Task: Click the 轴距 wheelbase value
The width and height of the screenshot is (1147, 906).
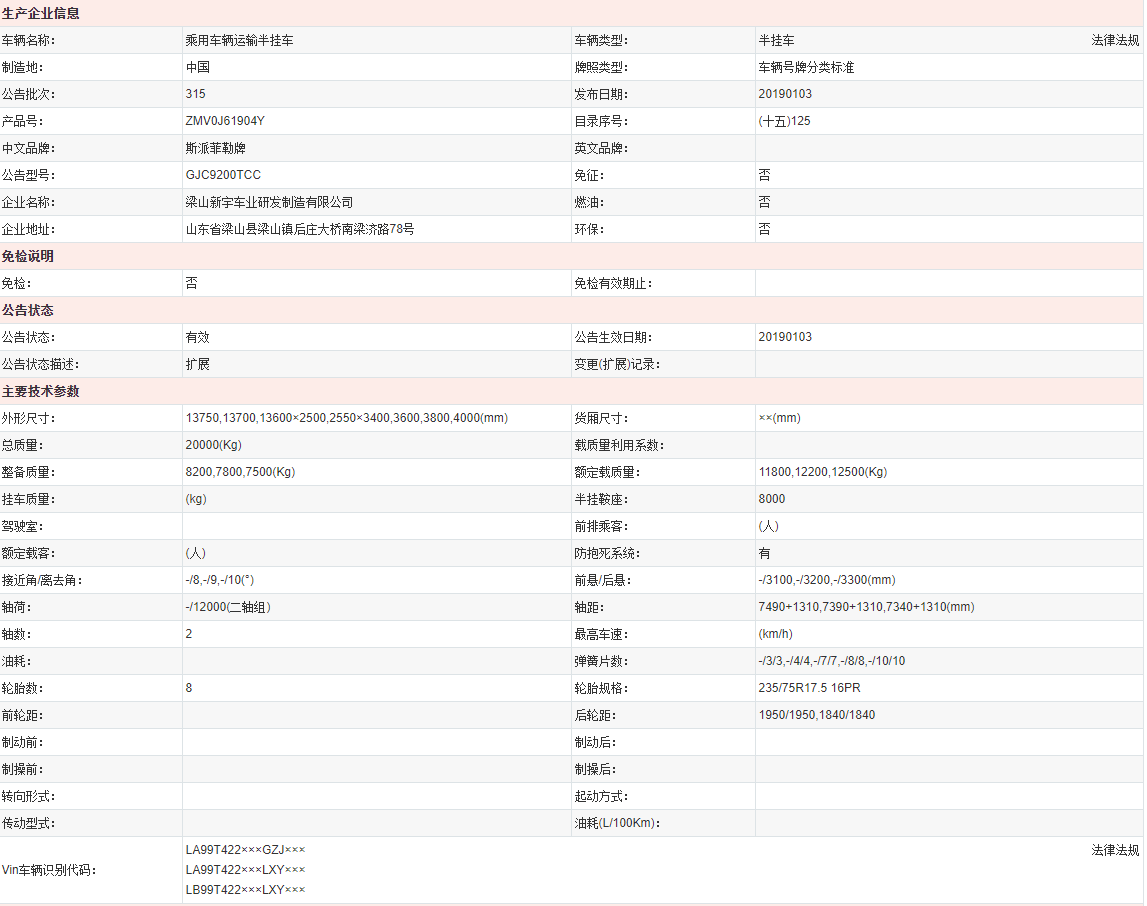Action: [866, 607]
